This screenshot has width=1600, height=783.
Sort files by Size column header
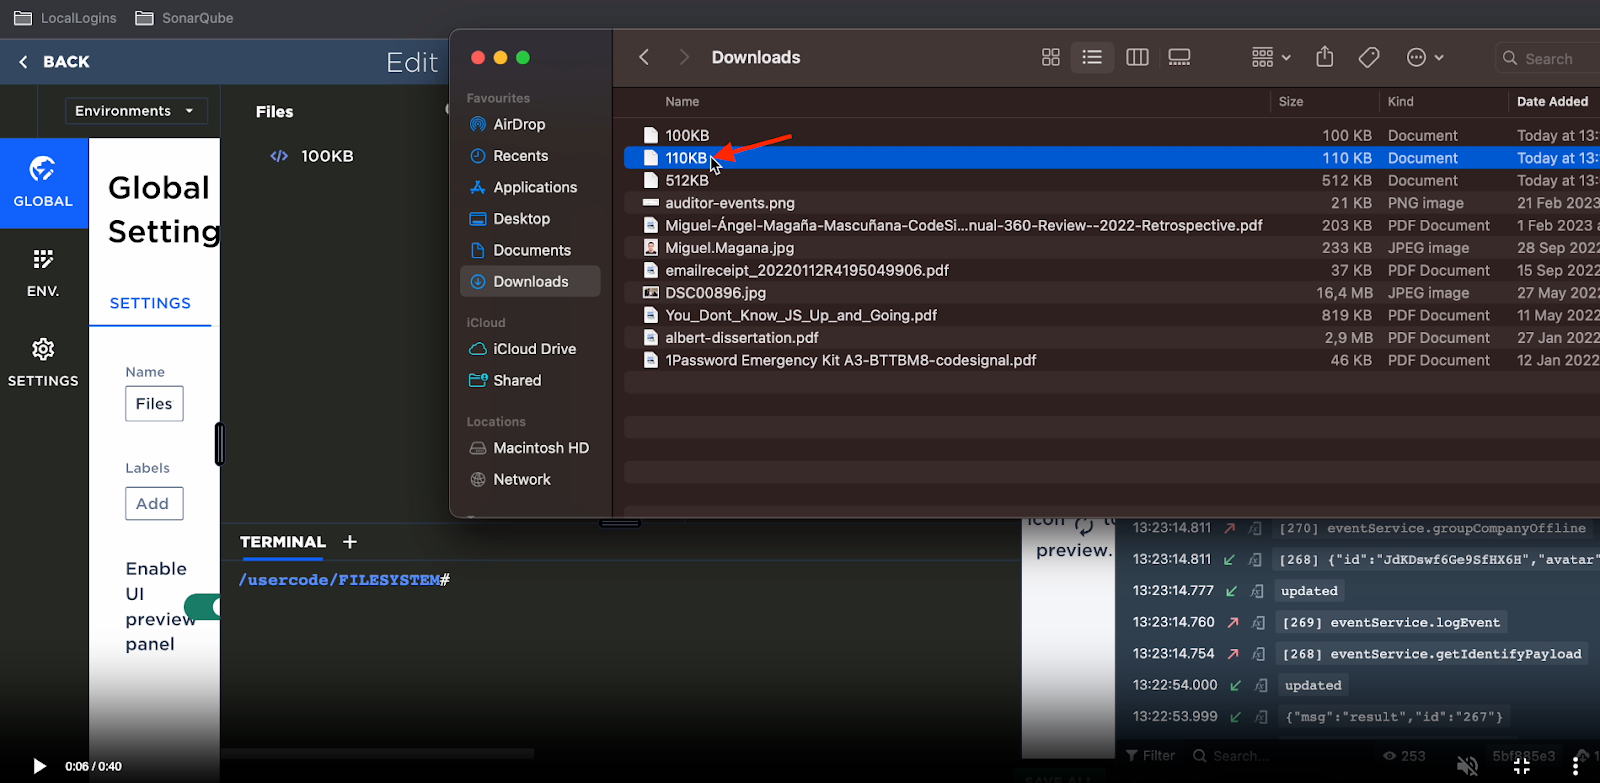click(1291, 101)
